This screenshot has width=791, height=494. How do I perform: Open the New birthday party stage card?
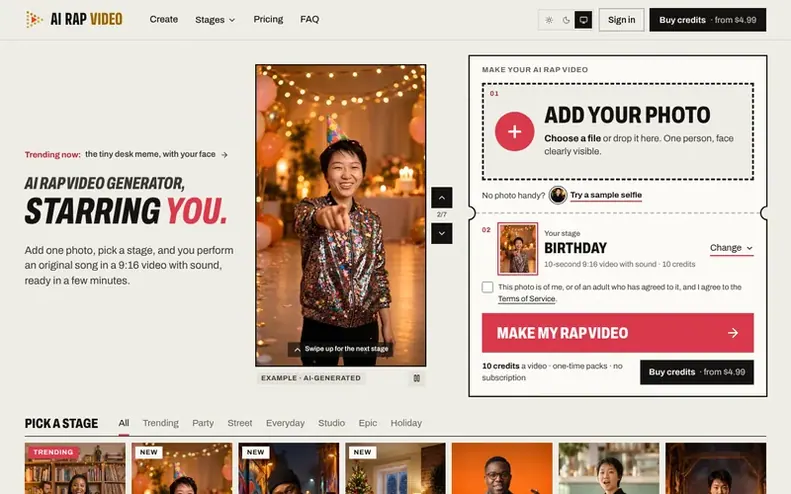(x=182, y=468)
